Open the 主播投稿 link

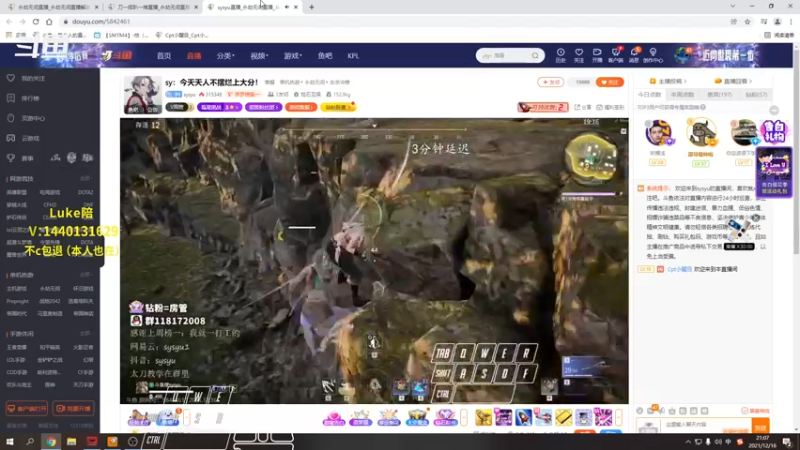(668, 81)
